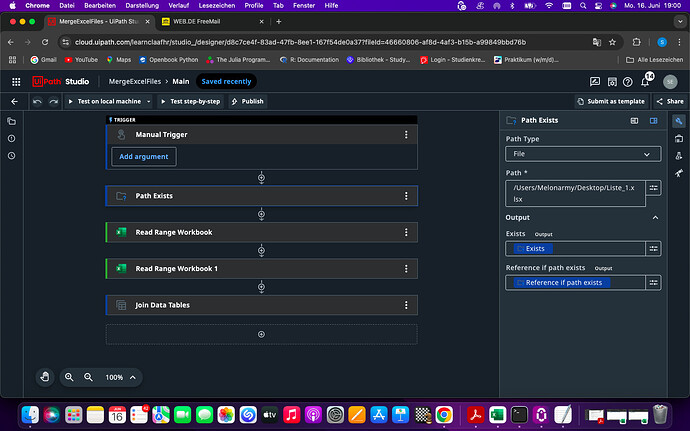
Task: Open Excel from the Dock
Action: [497, 415]
